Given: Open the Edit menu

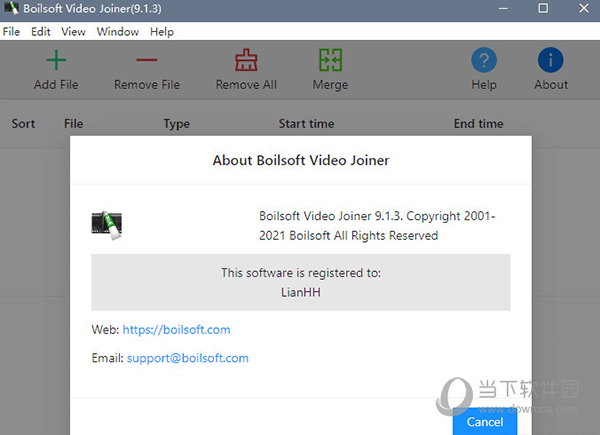Looking at the screenshot, I should point(41,31).
